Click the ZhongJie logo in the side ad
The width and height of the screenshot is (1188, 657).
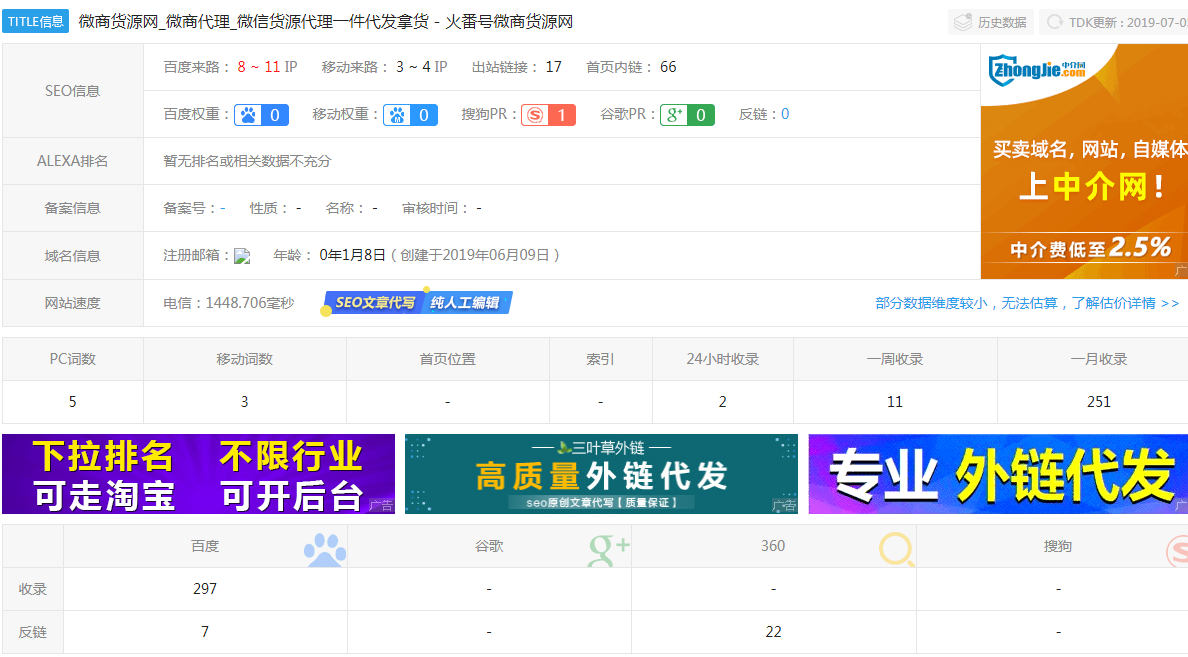1037,71
